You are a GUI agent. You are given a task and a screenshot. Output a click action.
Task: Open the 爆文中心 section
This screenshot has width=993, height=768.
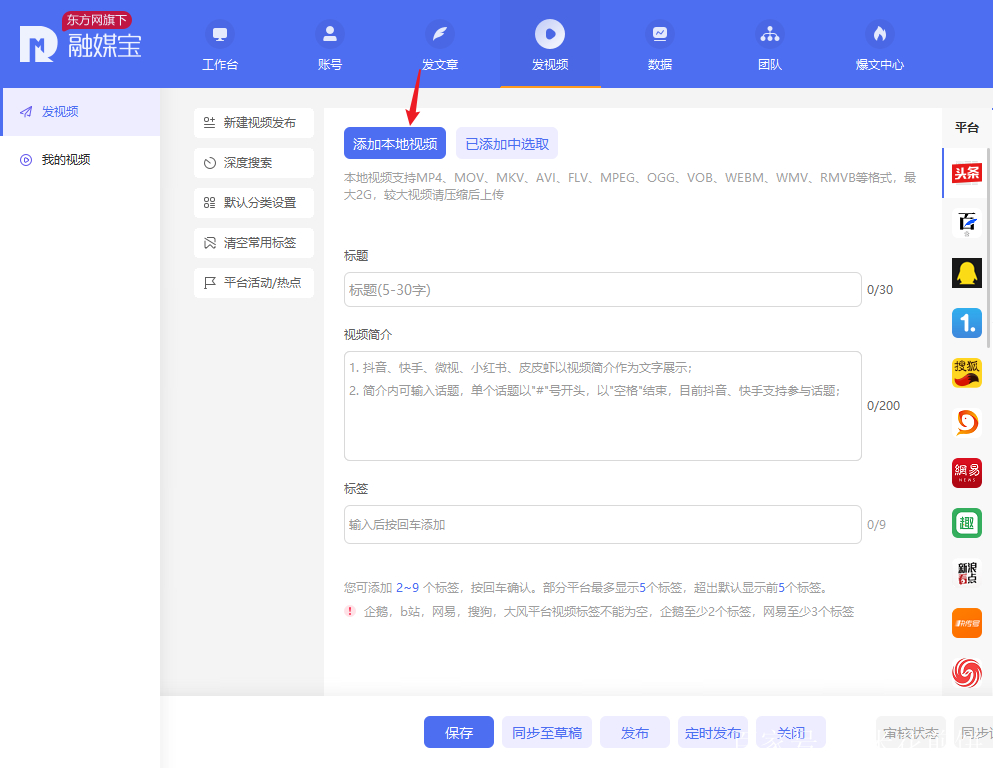[x=879, y=44]
